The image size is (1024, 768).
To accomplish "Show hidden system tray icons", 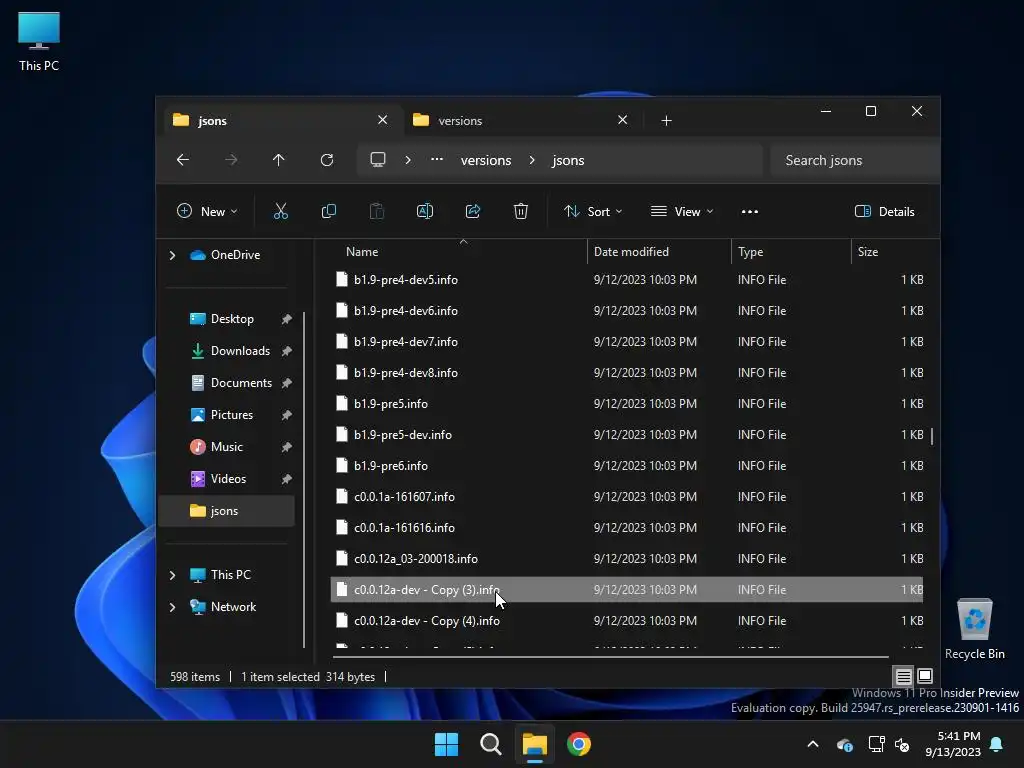I will (813, 744).
